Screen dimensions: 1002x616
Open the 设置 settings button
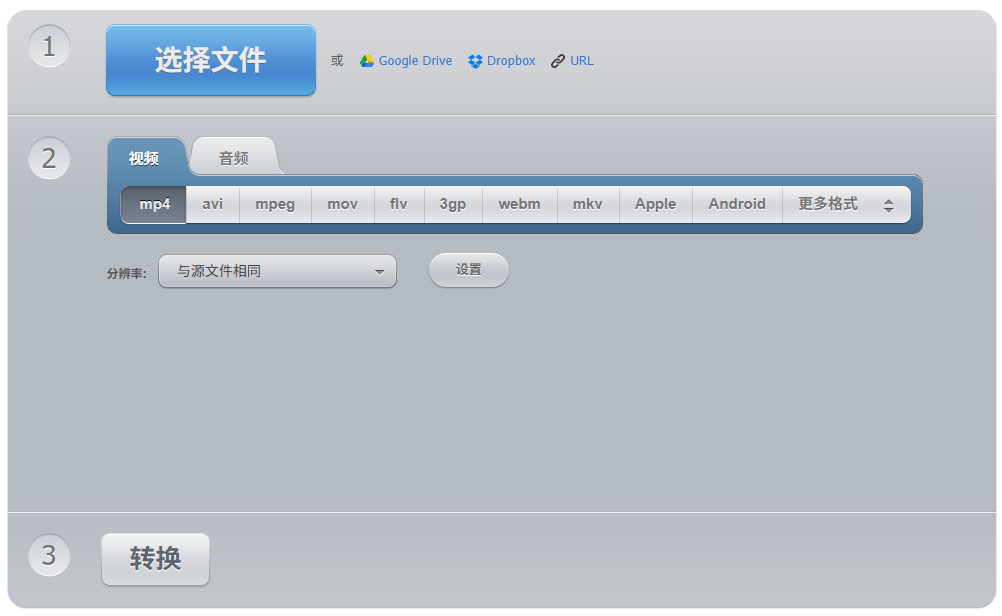[469, 270]
